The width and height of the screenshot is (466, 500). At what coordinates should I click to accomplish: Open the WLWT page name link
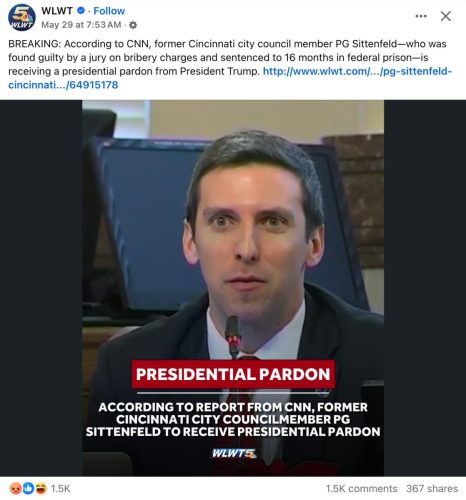57,11
